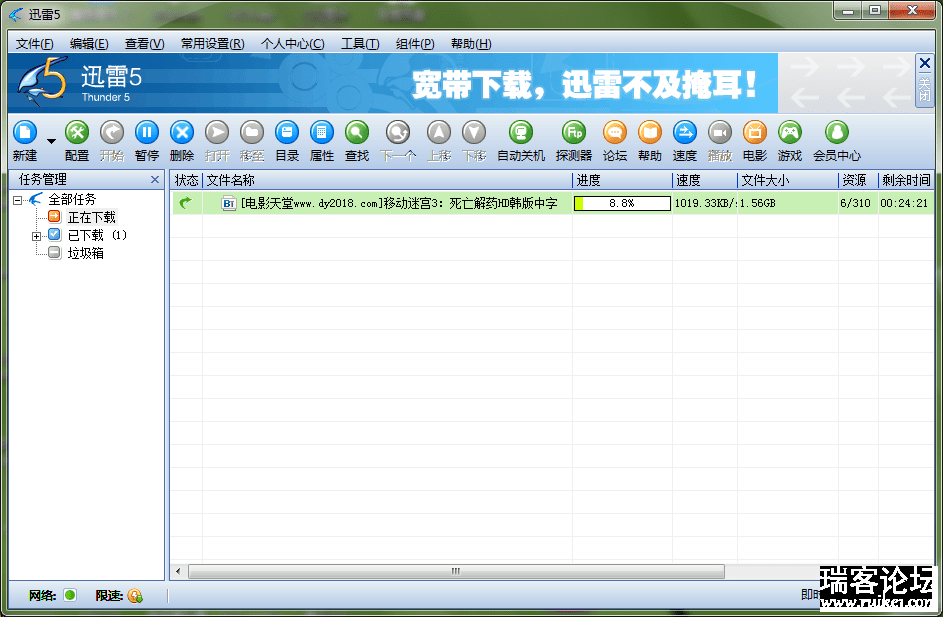Click the 帮助 (Help) toolbar icon

click(650, 133)
